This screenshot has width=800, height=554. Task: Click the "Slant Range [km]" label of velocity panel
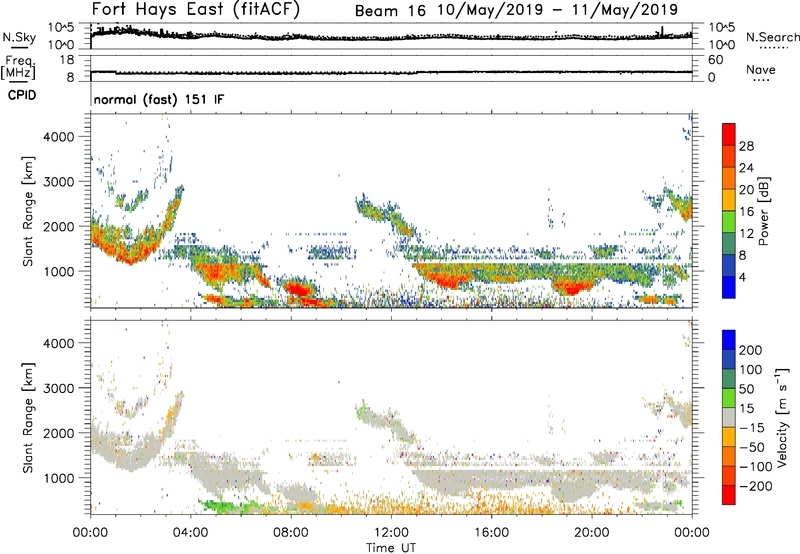coord(28,418)
